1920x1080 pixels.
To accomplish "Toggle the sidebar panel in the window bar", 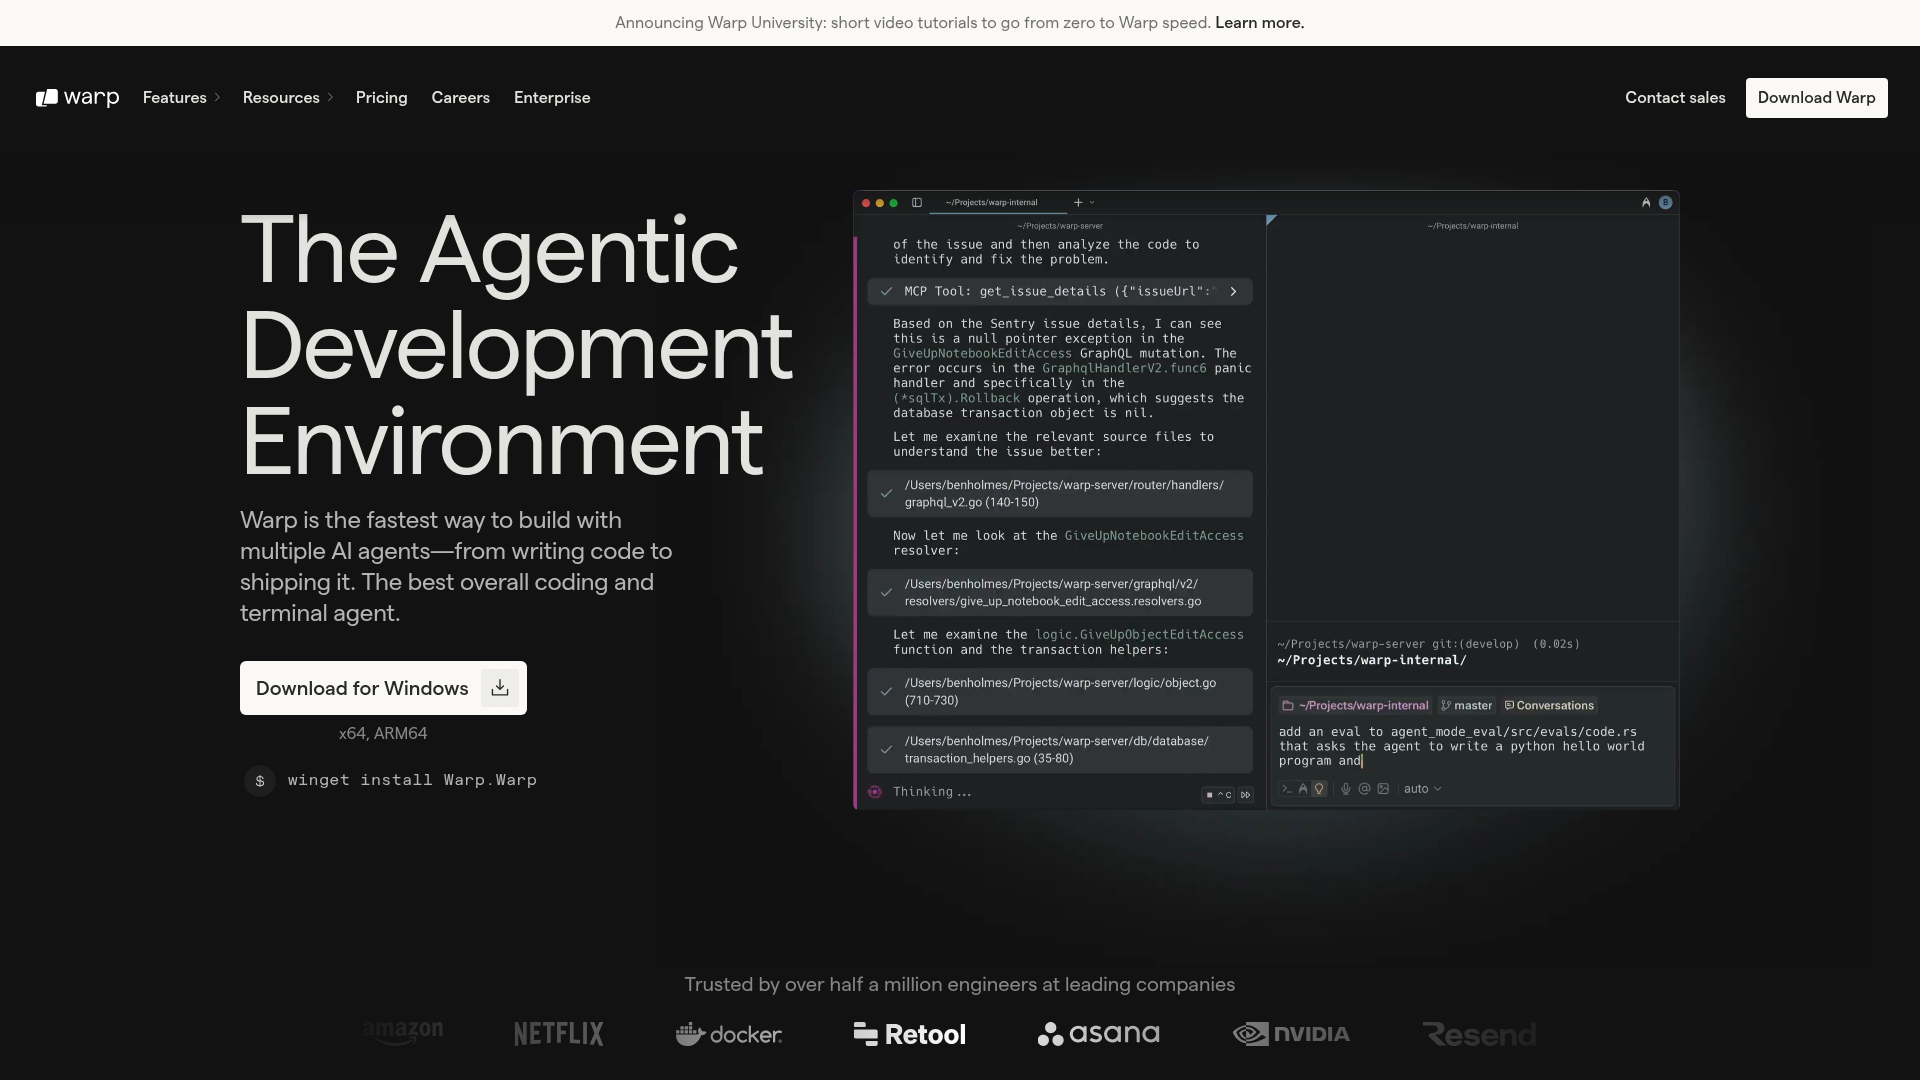I will 916,202.
